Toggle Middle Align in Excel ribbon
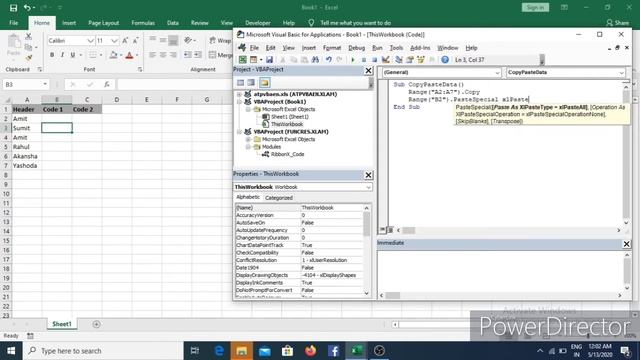640x360 pixels. point(163,40)
